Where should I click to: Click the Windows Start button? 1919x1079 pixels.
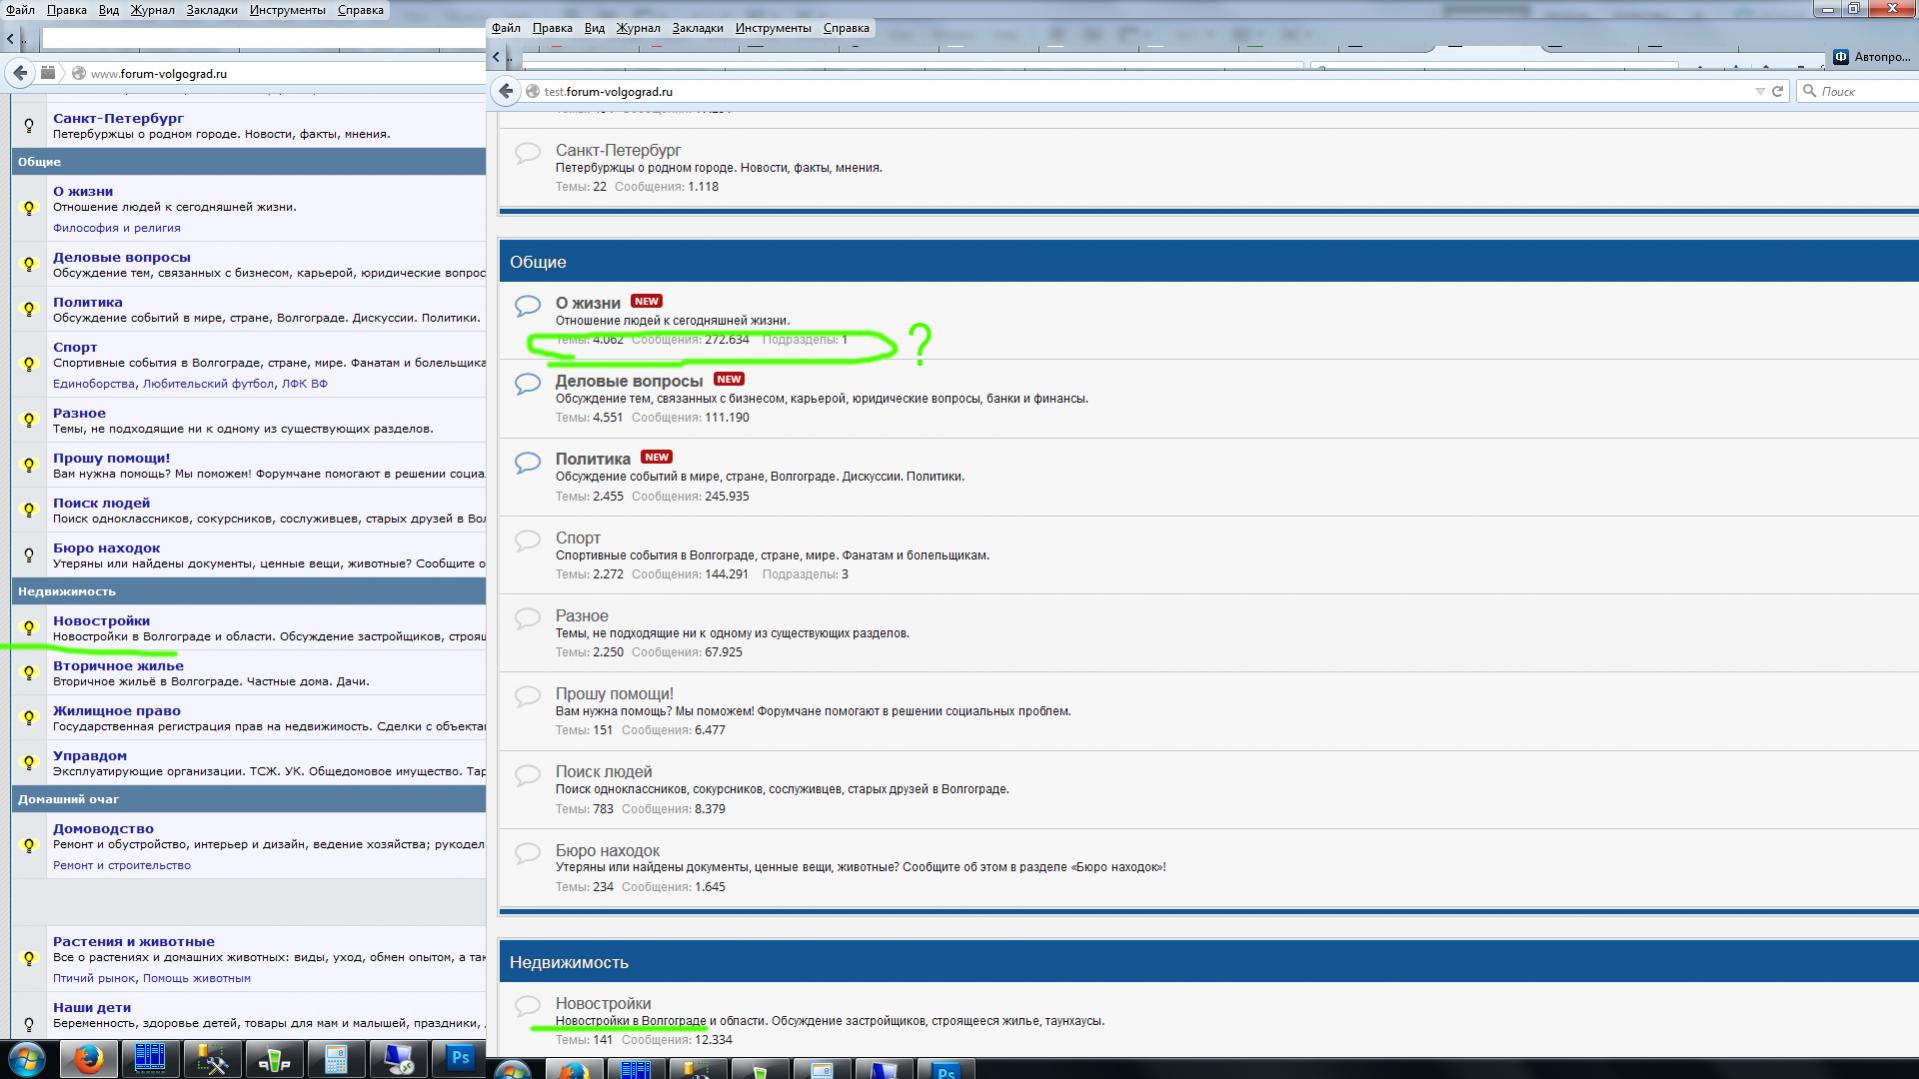pyautogui.click(x=27, y=1058)
